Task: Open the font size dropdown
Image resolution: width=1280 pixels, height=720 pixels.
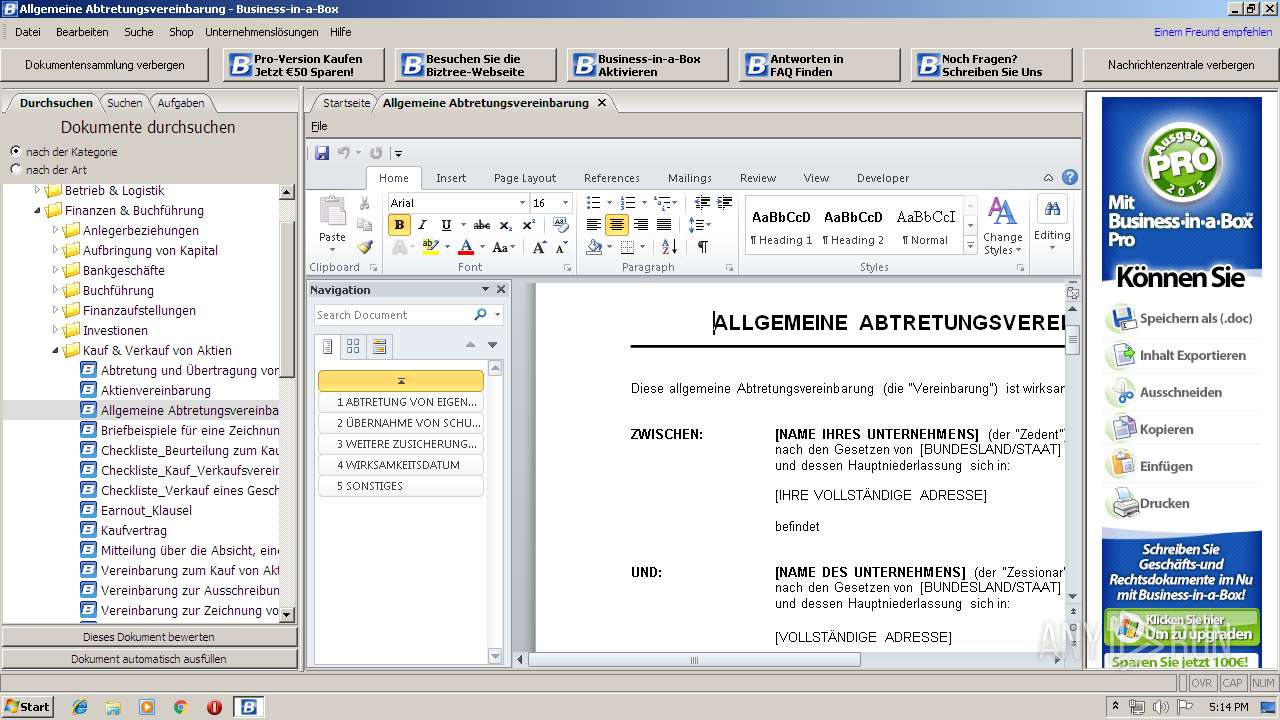Action: coord(565,202)
